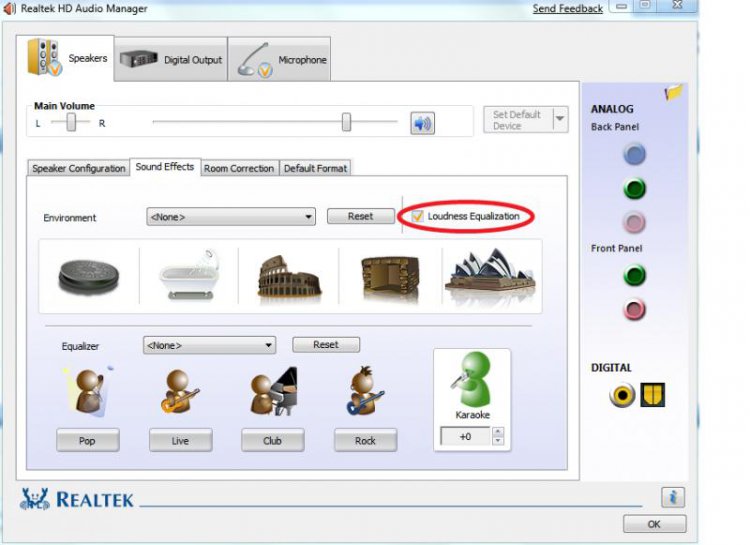Click the Main Volume slider thumb

click(x=346, y=122)
